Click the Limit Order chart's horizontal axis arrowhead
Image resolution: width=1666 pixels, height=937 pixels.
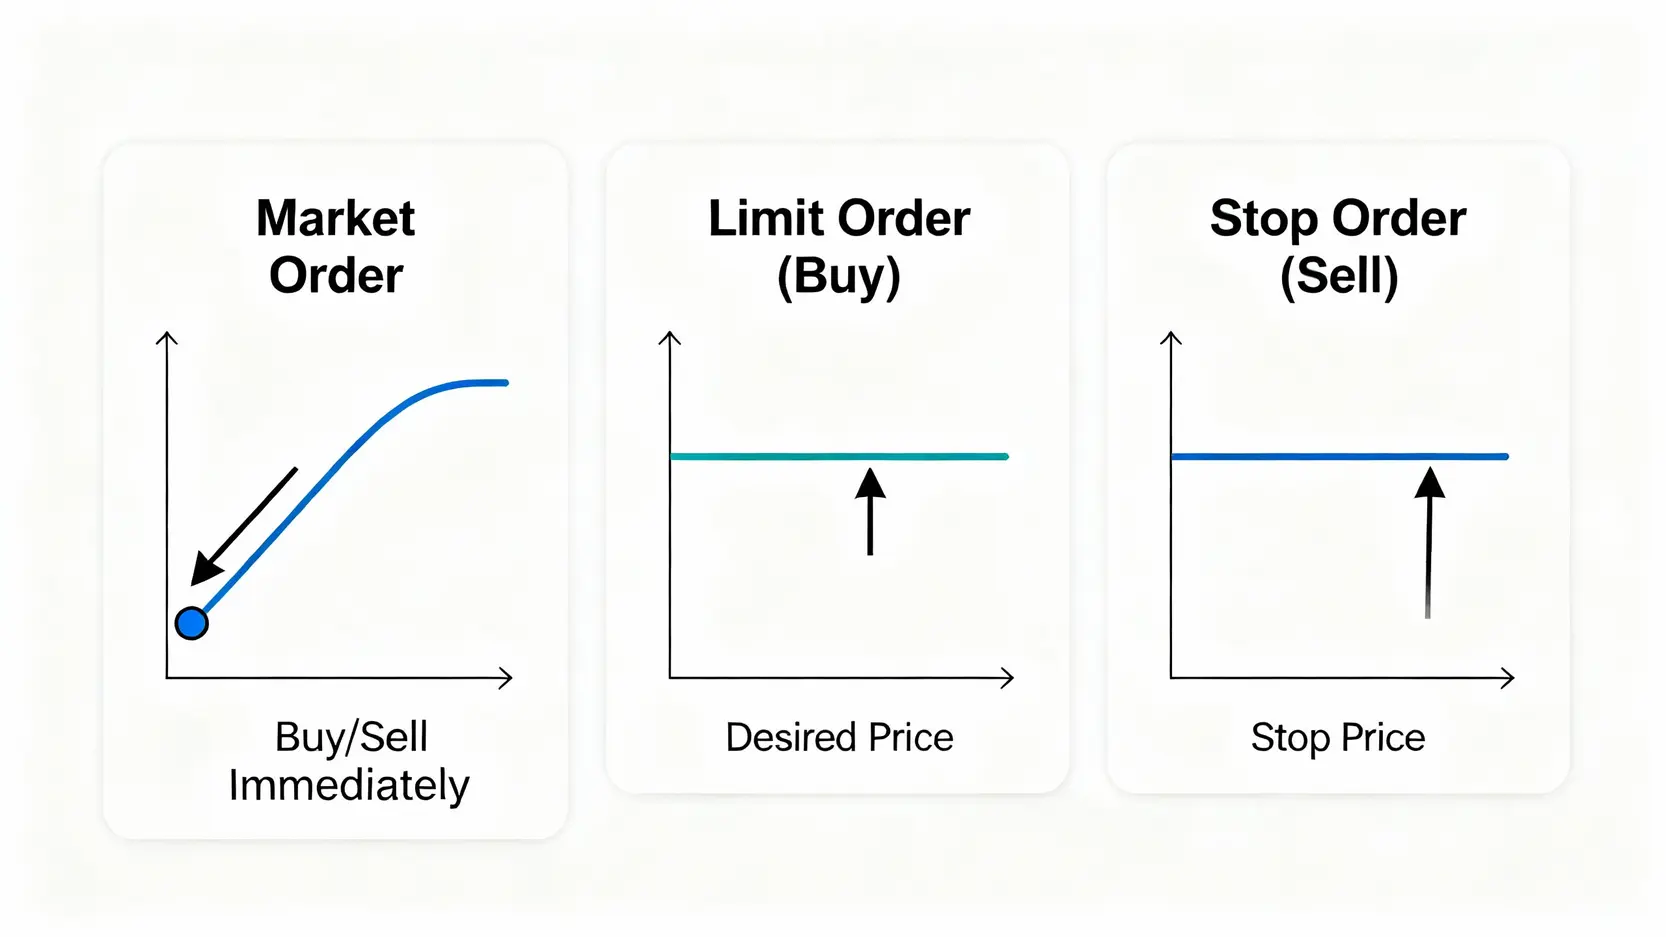click(1007, 678)
